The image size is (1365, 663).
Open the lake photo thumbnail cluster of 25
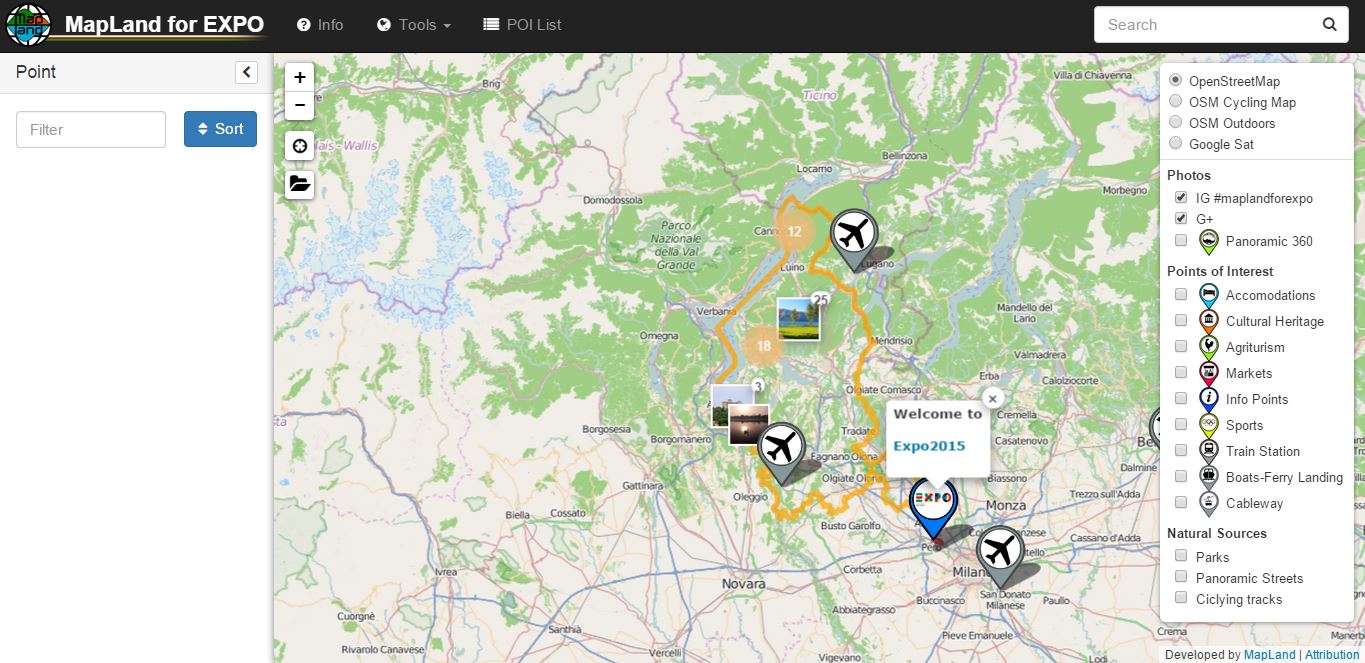(x=798, y=319)
